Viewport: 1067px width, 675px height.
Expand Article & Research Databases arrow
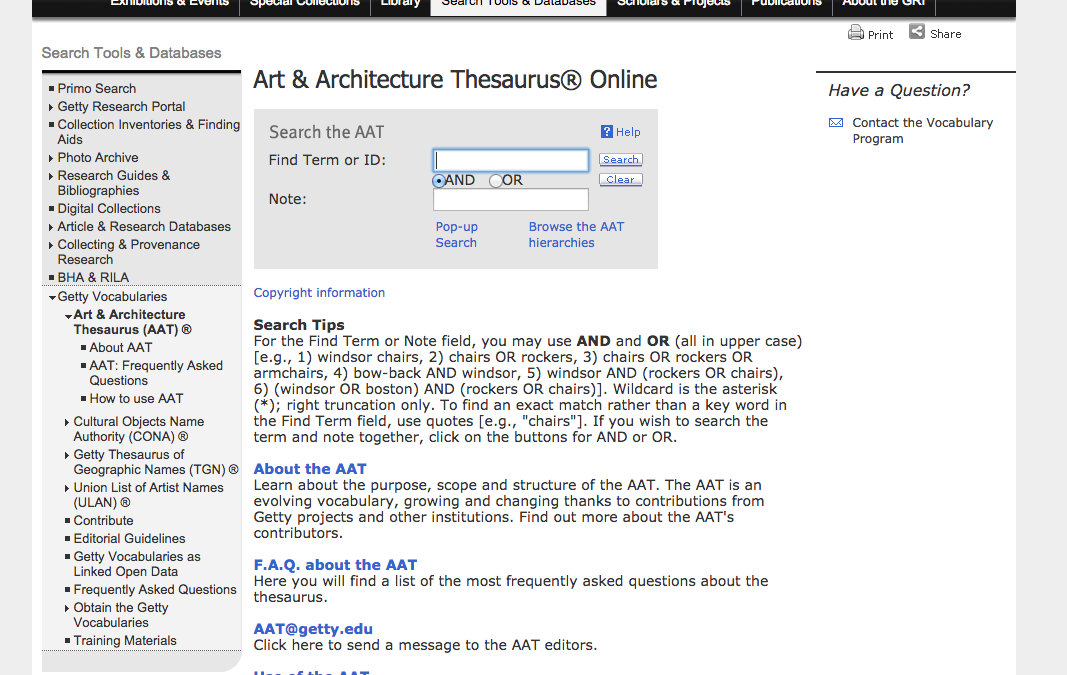51,227
